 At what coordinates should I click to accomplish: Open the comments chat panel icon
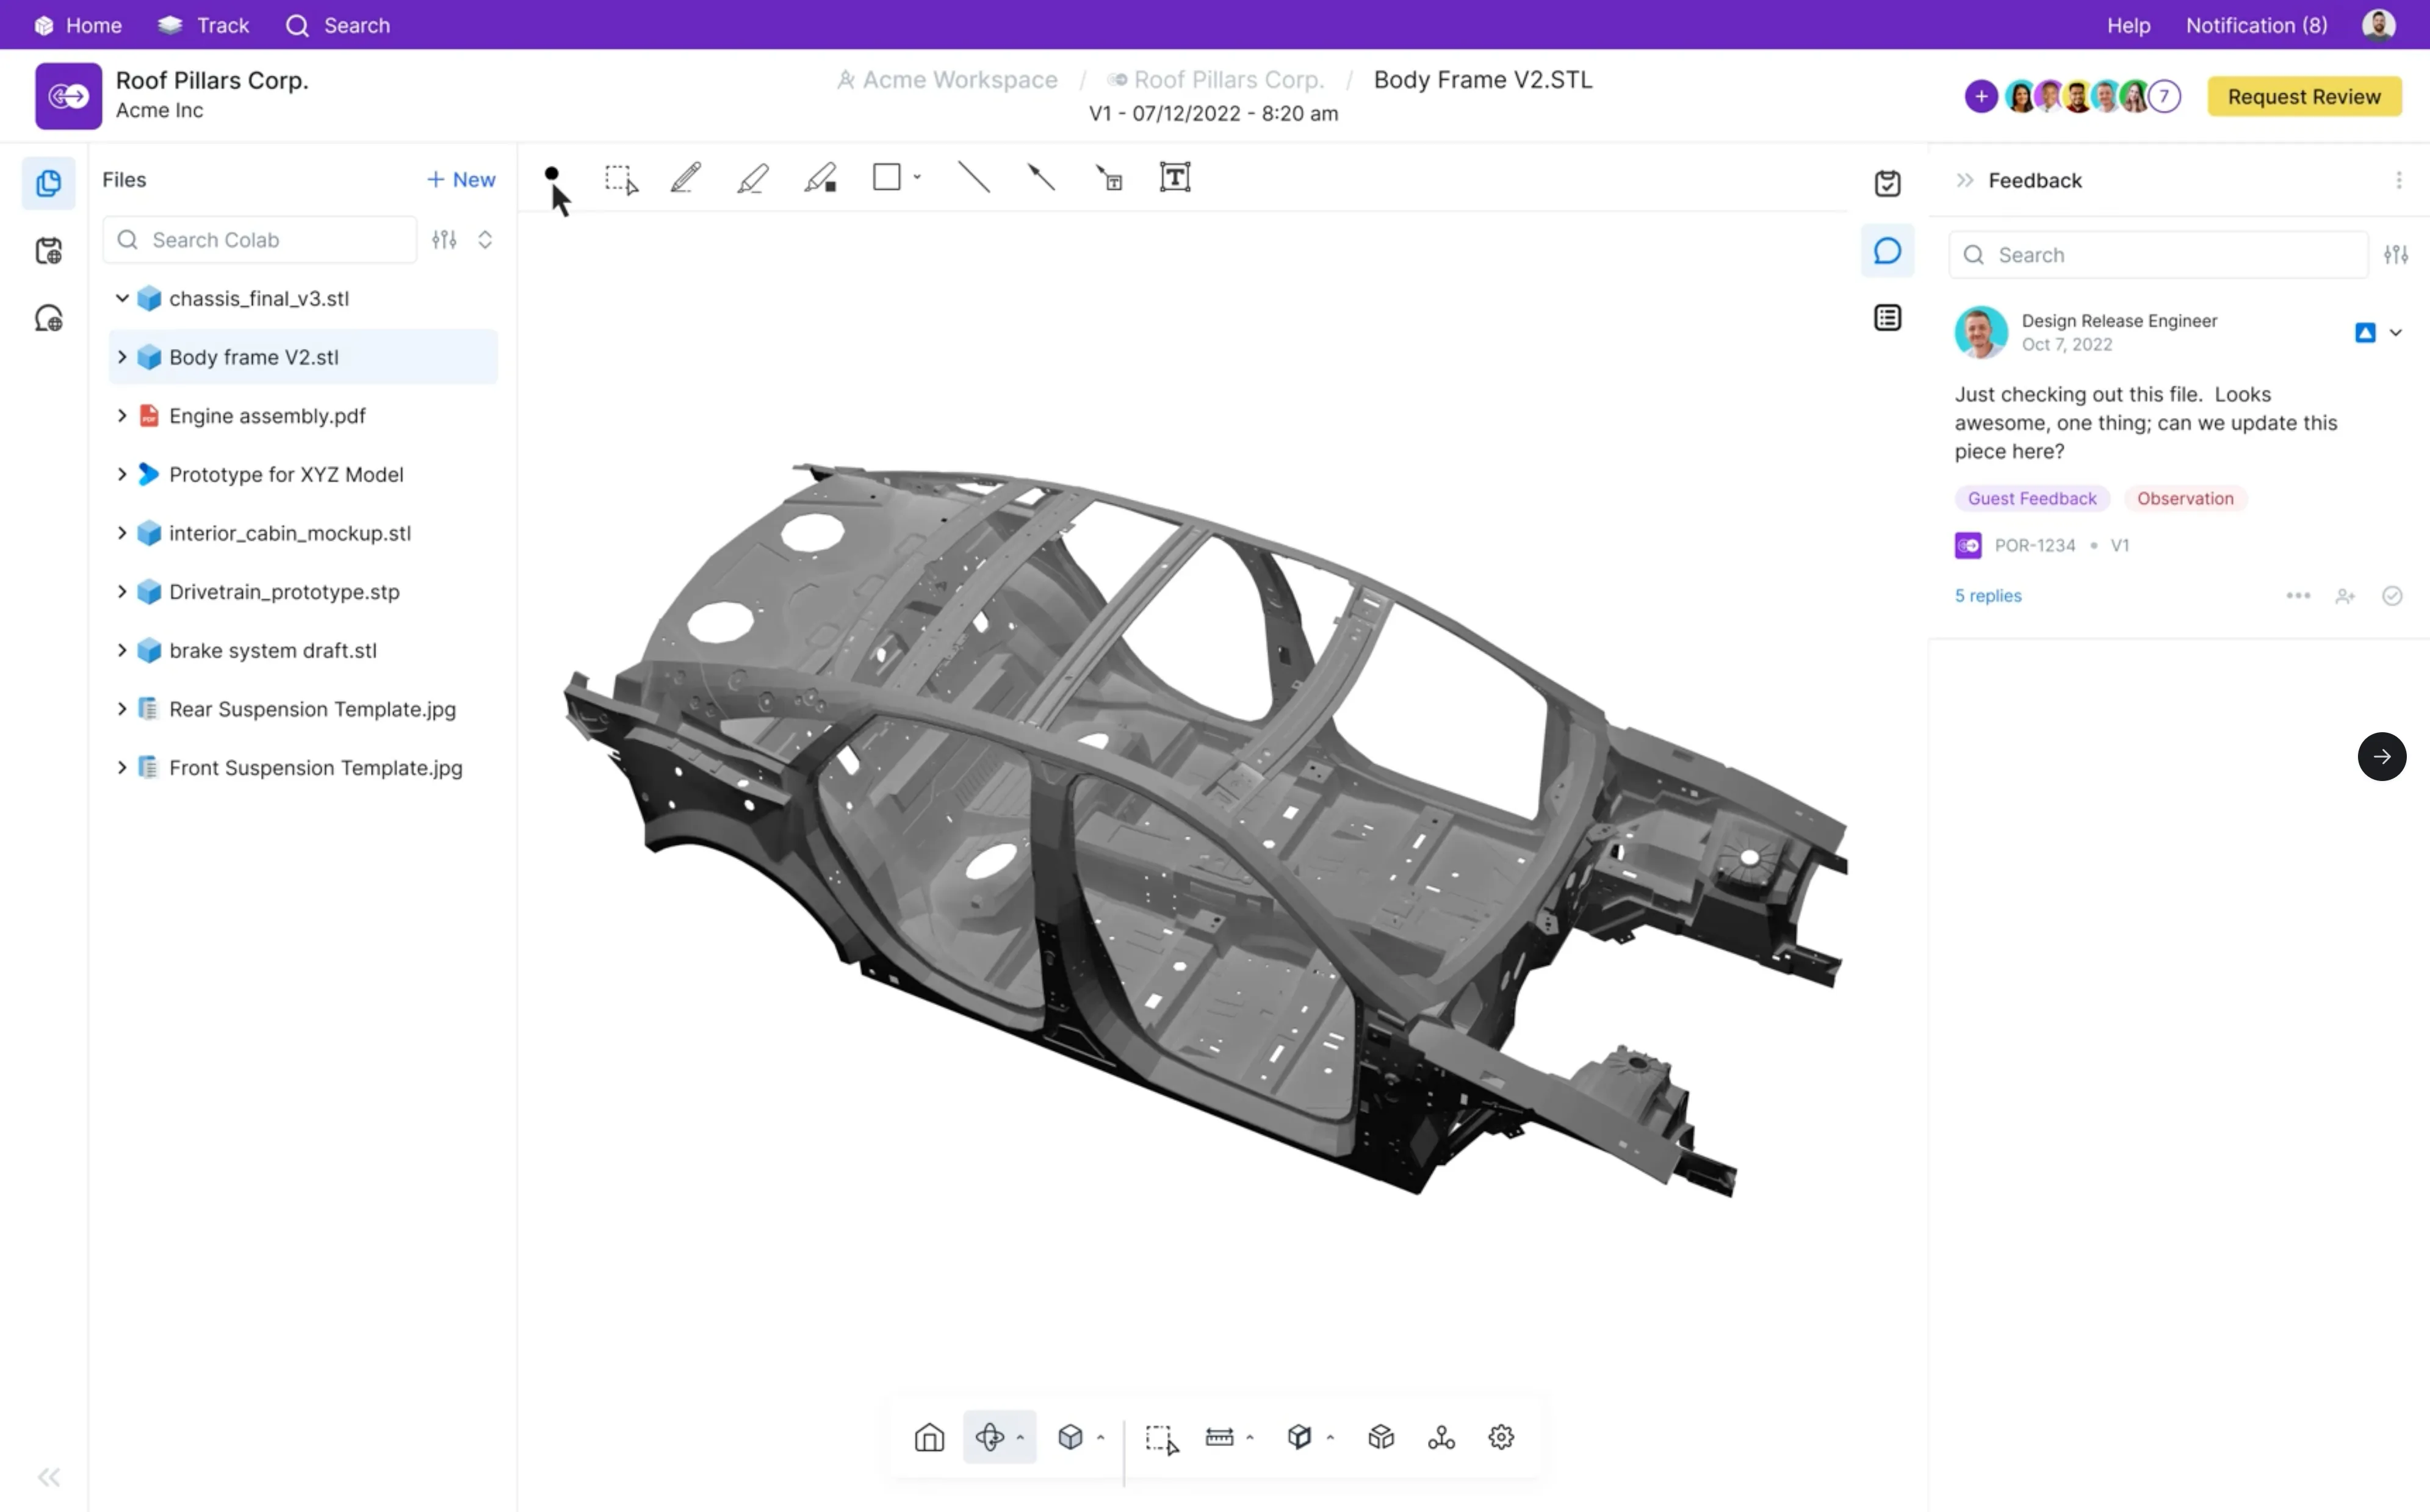coord(1887,251)
